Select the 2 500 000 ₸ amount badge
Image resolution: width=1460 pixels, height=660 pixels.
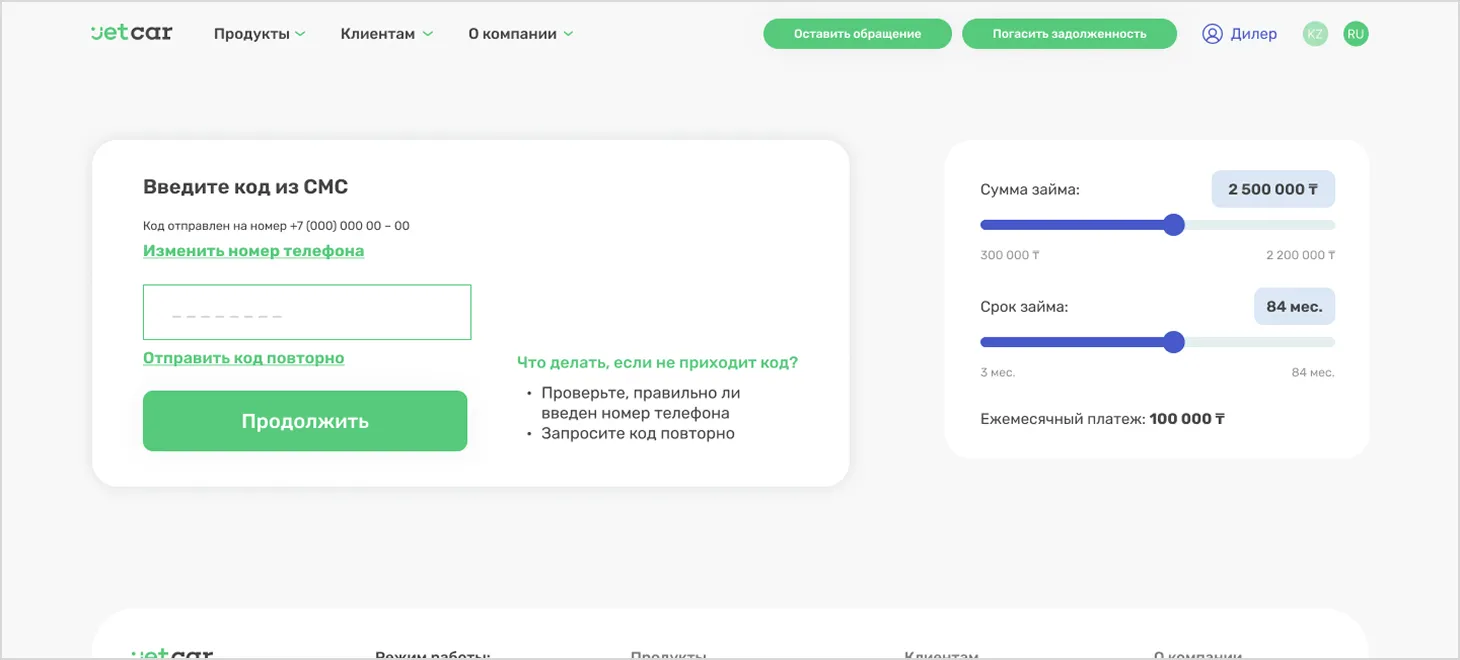(1272, 189)
